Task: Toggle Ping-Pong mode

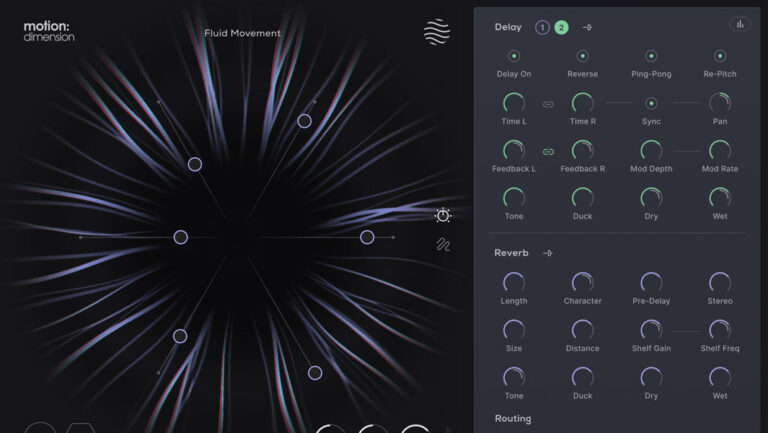Action: [651, 56]
